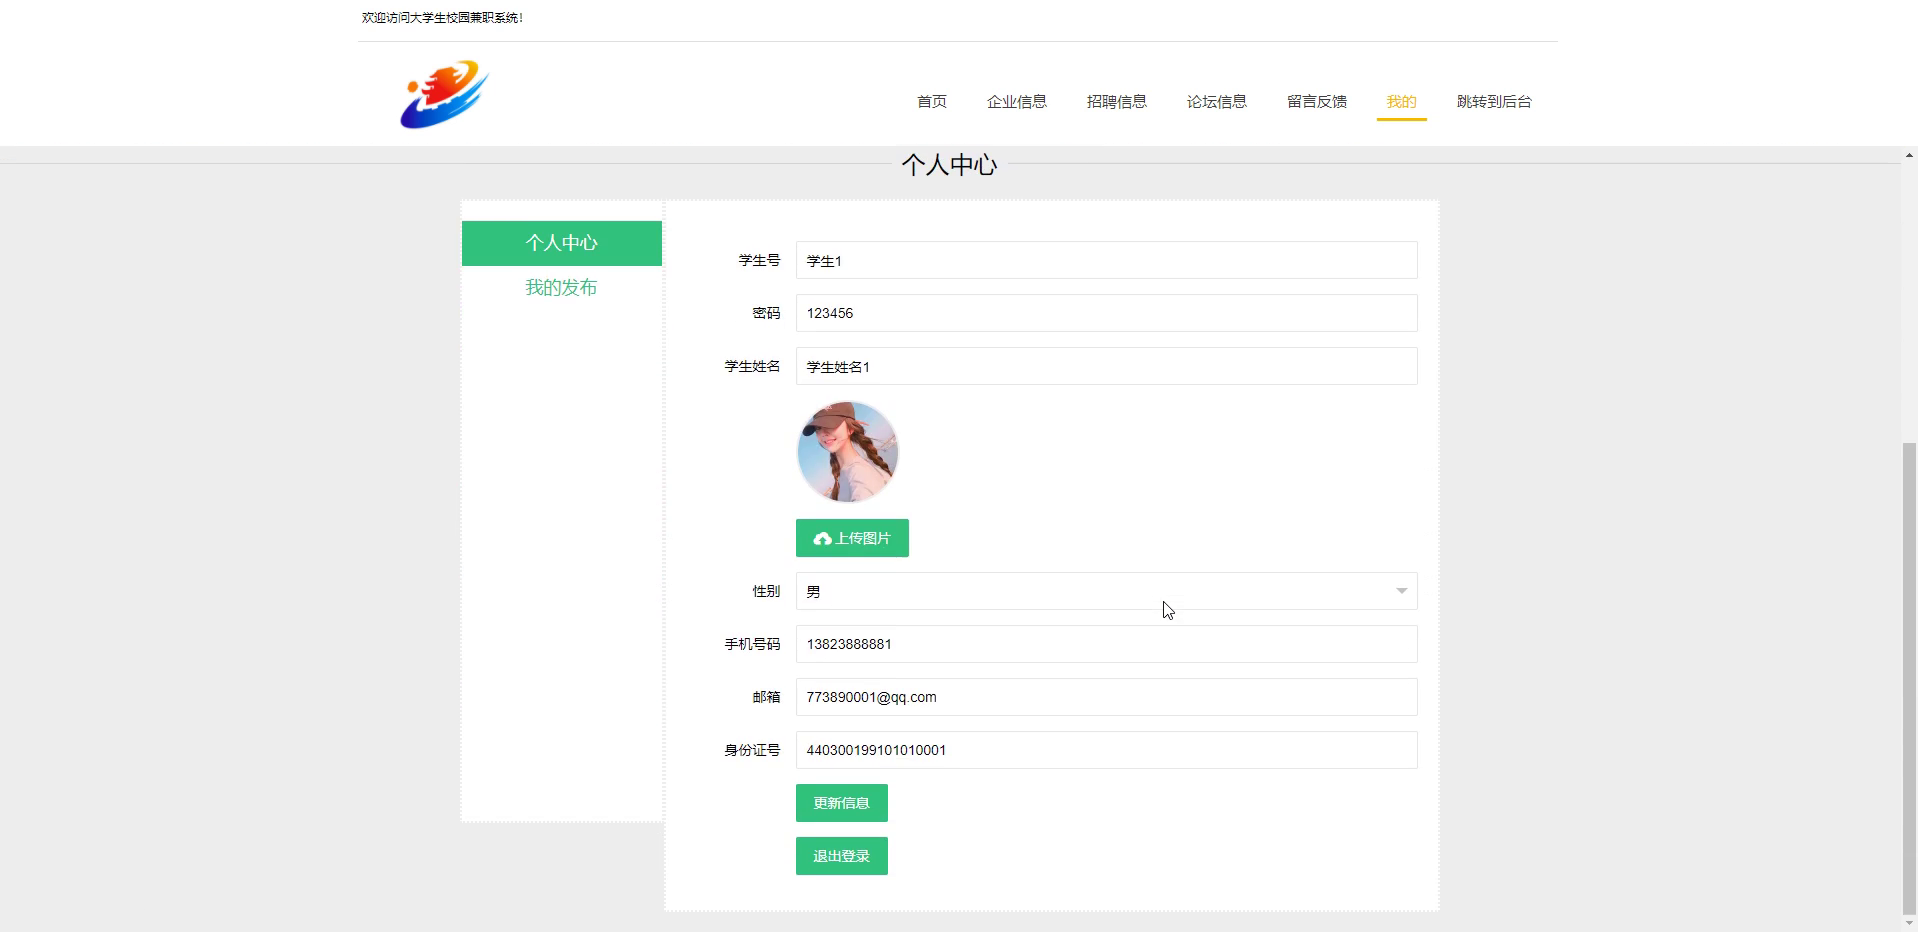Click the 个人中心 page heading

coord(949,165)
